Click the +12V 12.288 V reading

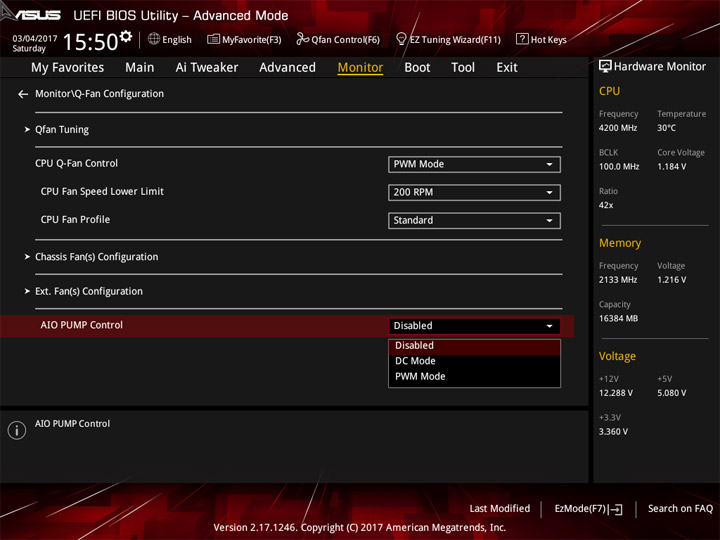click(x=615, y=393)
